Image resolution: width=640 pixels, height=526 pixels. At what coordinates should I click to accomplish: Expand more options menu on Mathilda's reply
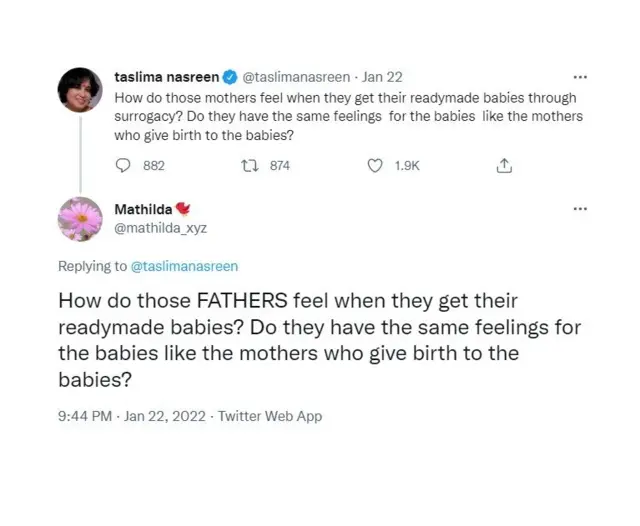click(x=580, y=209)
